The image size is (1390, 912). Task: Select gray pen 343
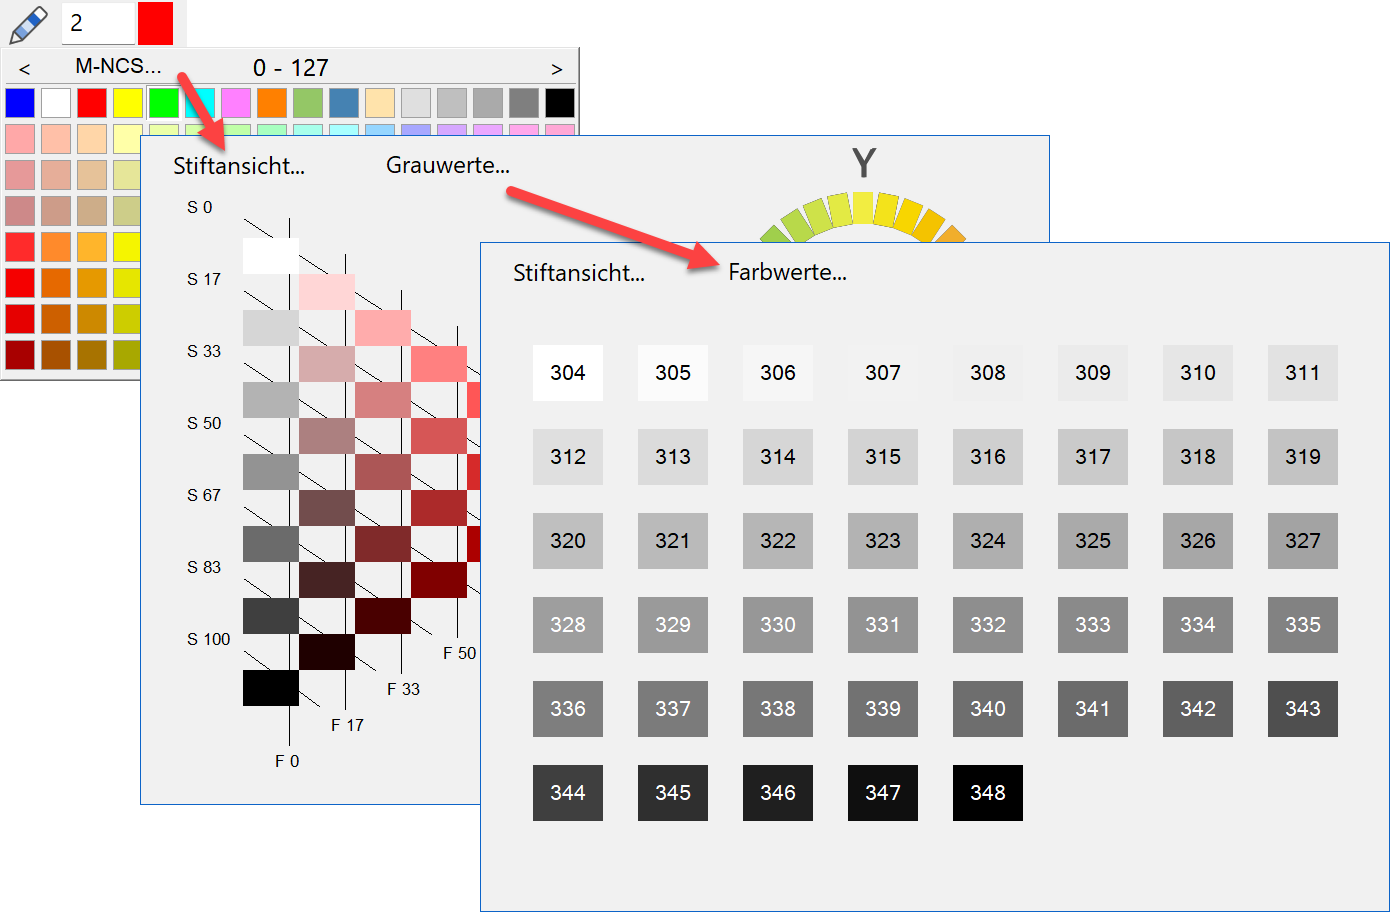tap(1302, 709)
